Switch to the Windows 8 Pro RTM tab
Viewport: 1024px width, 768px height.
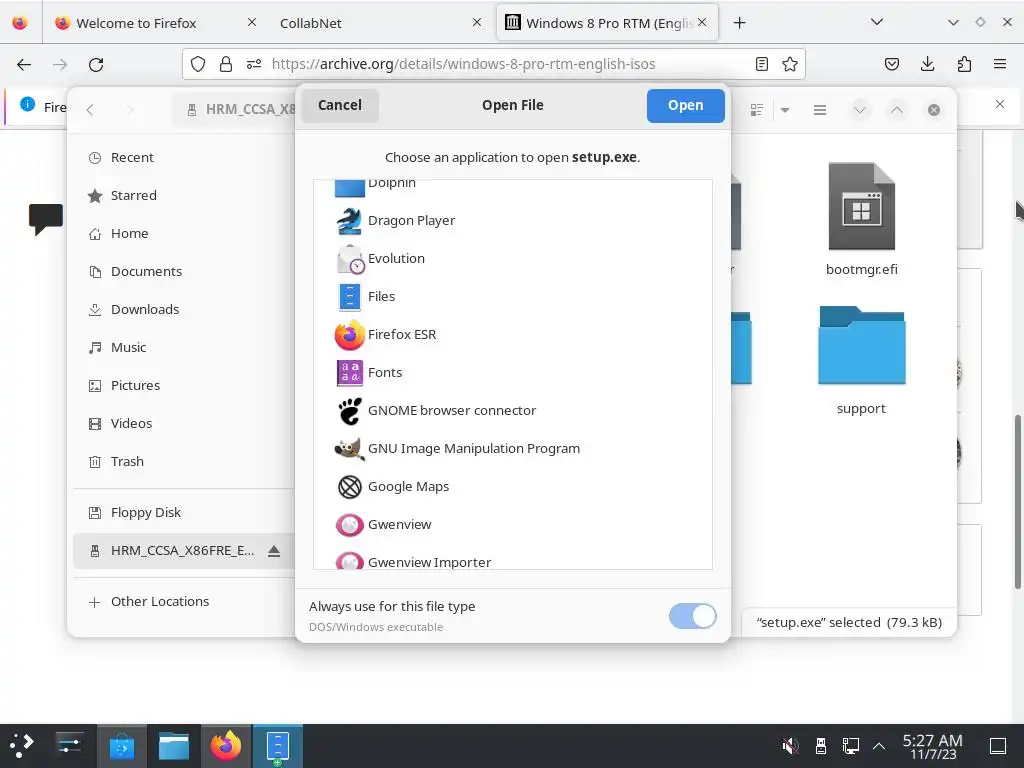(x=607, y=23)
